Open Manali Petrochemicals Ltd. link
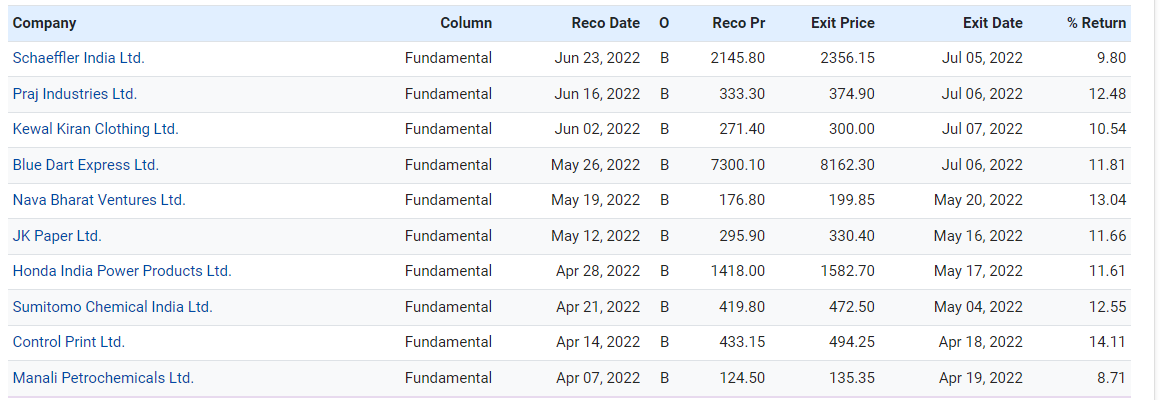Viewport: 1162px width, 400px height. pos(103,378)
